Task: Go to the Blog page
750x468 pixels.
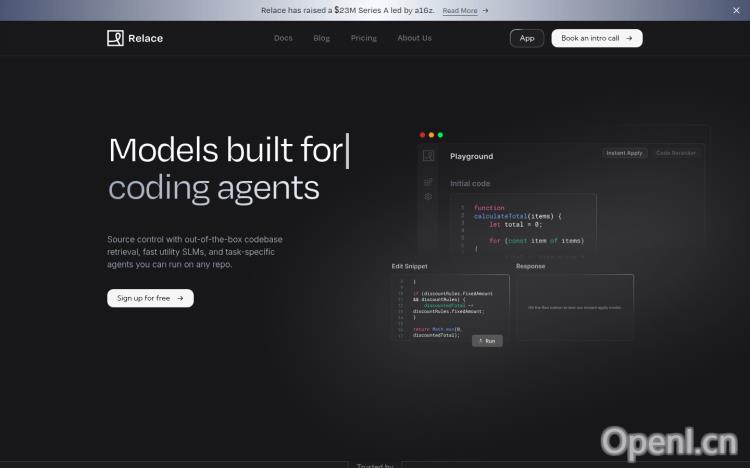Action: 321,38
